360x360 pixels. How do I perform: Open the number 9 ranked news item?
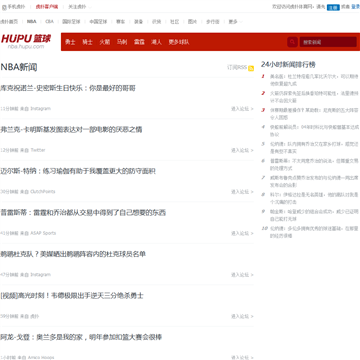314,215
